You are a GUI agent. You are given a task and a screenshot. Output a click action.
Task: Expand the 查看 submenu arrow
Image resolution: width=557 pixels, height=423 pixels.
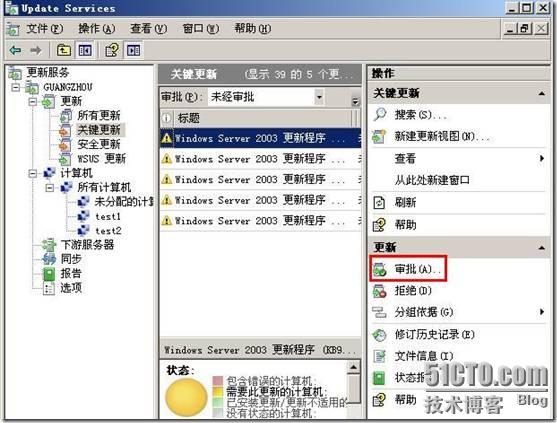tap(541, 158)
